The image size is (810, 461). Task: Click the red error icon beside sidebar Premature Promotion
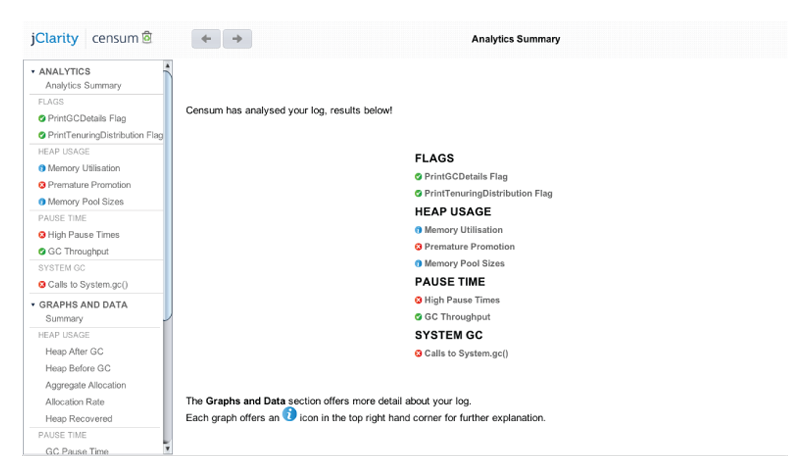click(42, 185)
